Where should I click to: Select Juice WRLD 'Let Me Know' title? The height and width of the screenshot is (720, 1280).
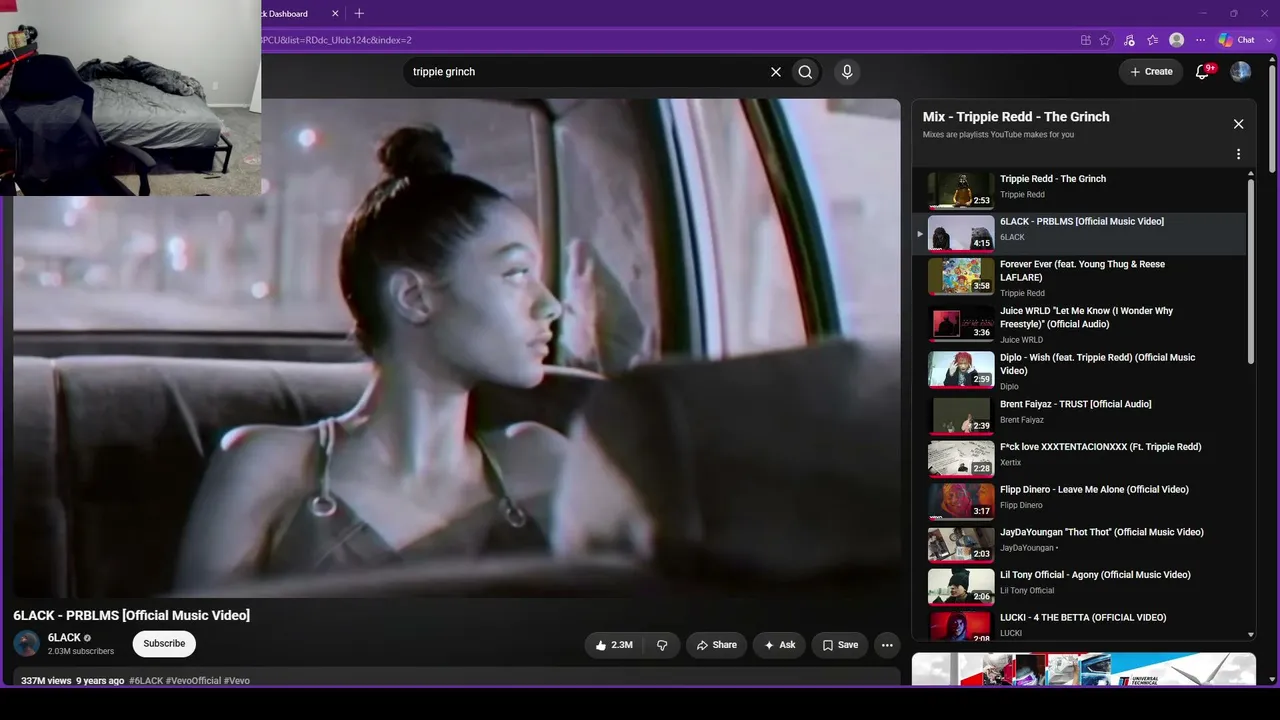pos(1086,317)
